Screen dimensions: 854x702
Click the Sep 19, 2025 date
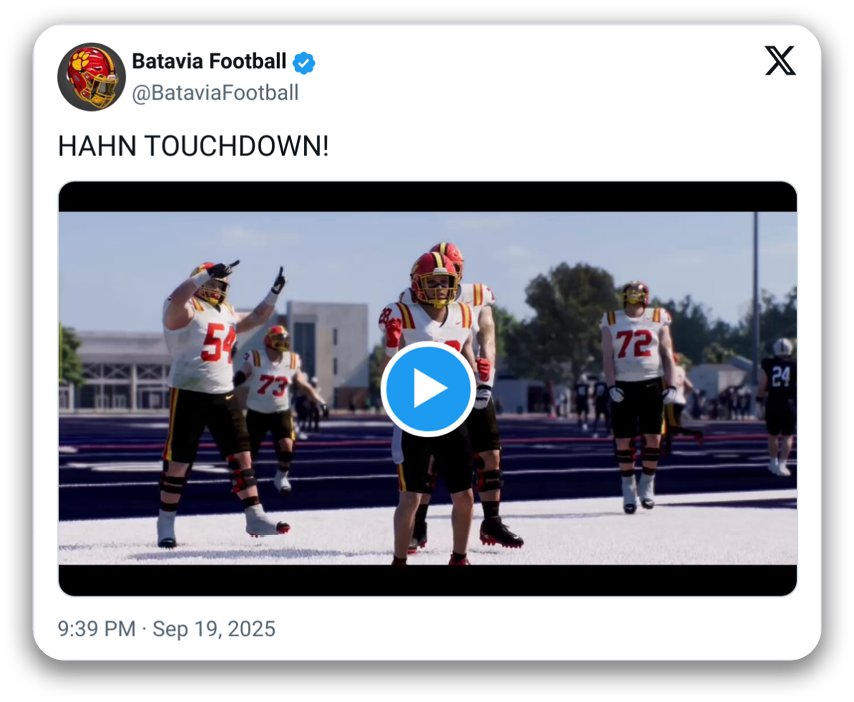point(214,629)
